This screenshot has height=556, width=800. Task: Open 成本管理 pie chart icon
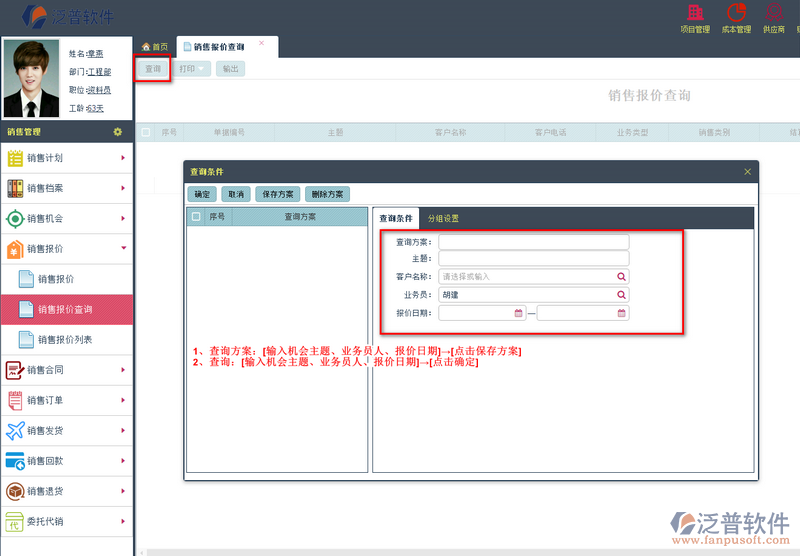(736, 12)
